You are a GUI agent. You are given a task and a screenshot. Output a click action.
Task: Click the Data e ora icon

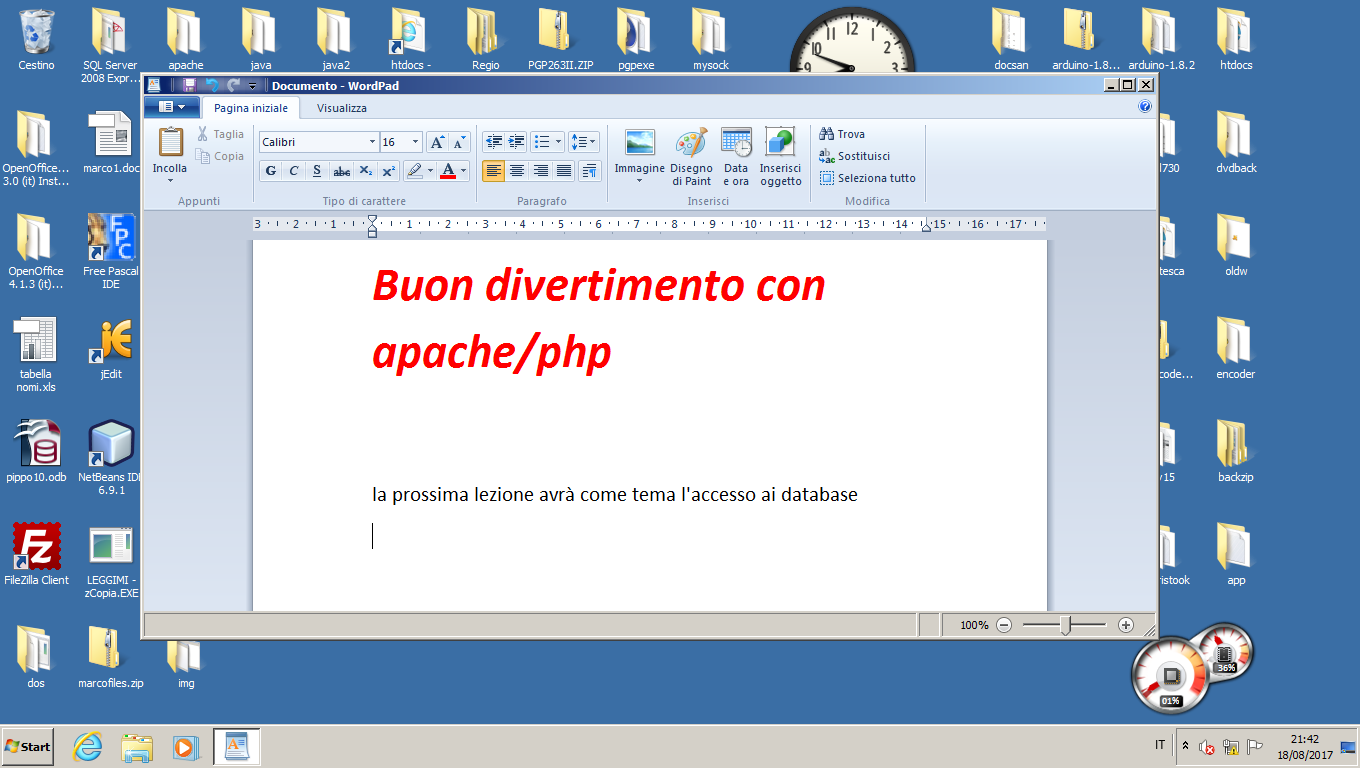(736, 157)
